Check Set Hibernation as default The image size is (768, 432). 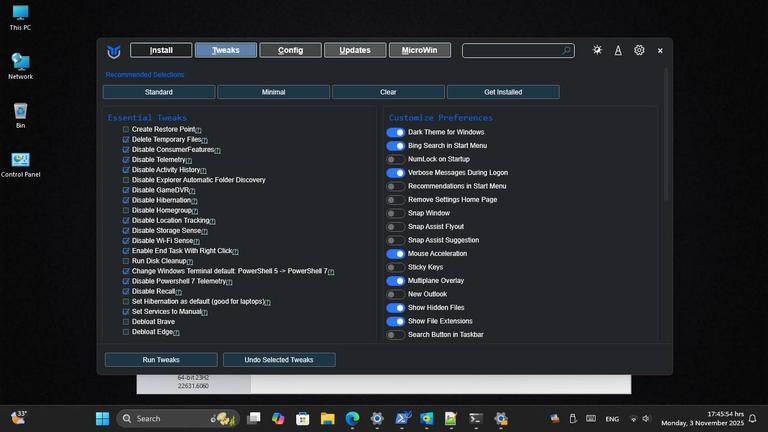(126, 302)
